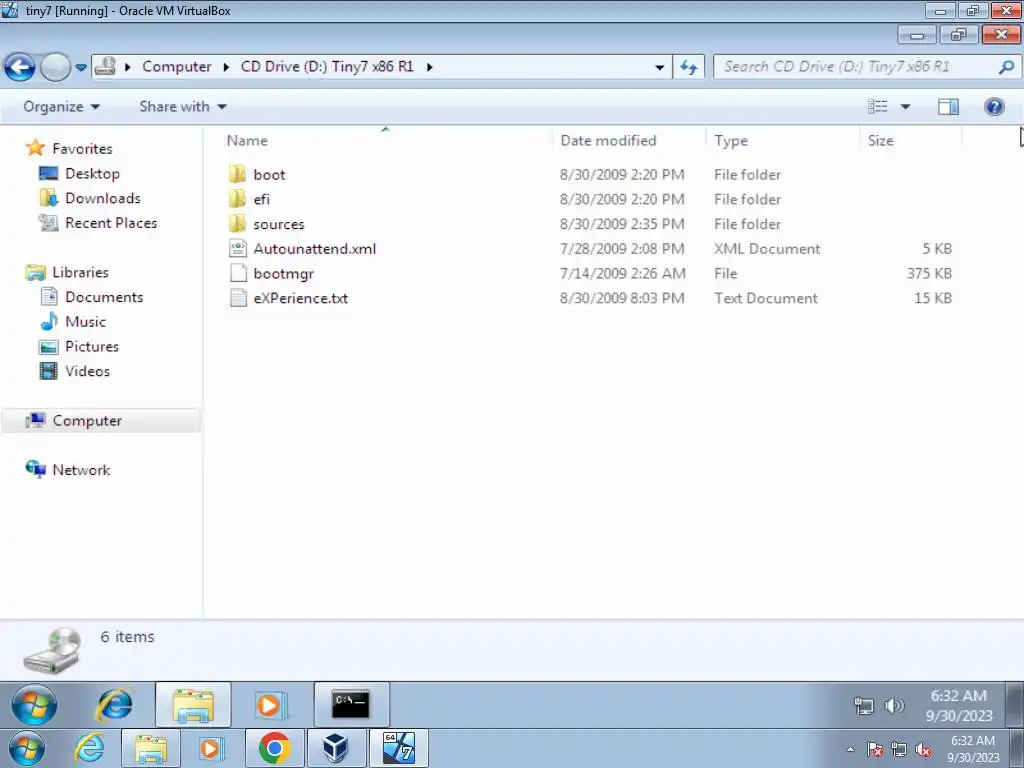Click the 375 KB size cell
The width and height of the screenshot is (1024, 768).
pyautogui.click(x=929, y=274)
